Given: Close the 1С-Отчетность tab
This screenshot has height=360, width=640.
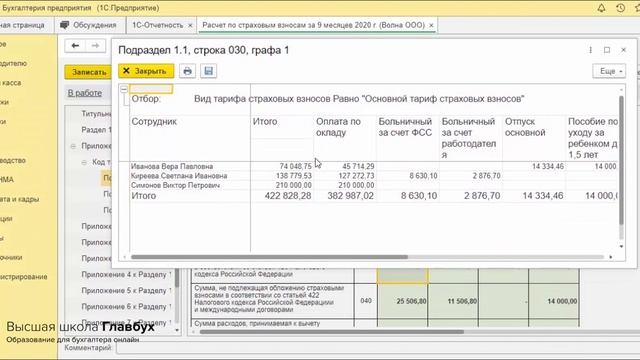Looking at the screenshot, I should (x=190, y=25).
